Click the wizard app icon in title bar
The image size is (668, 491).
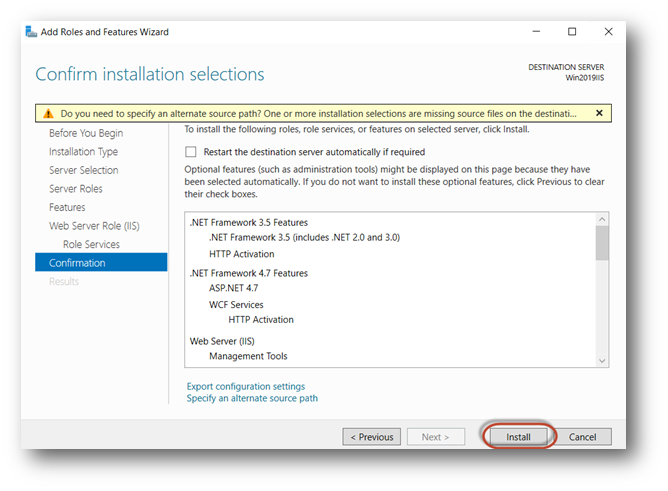point(30,32)
